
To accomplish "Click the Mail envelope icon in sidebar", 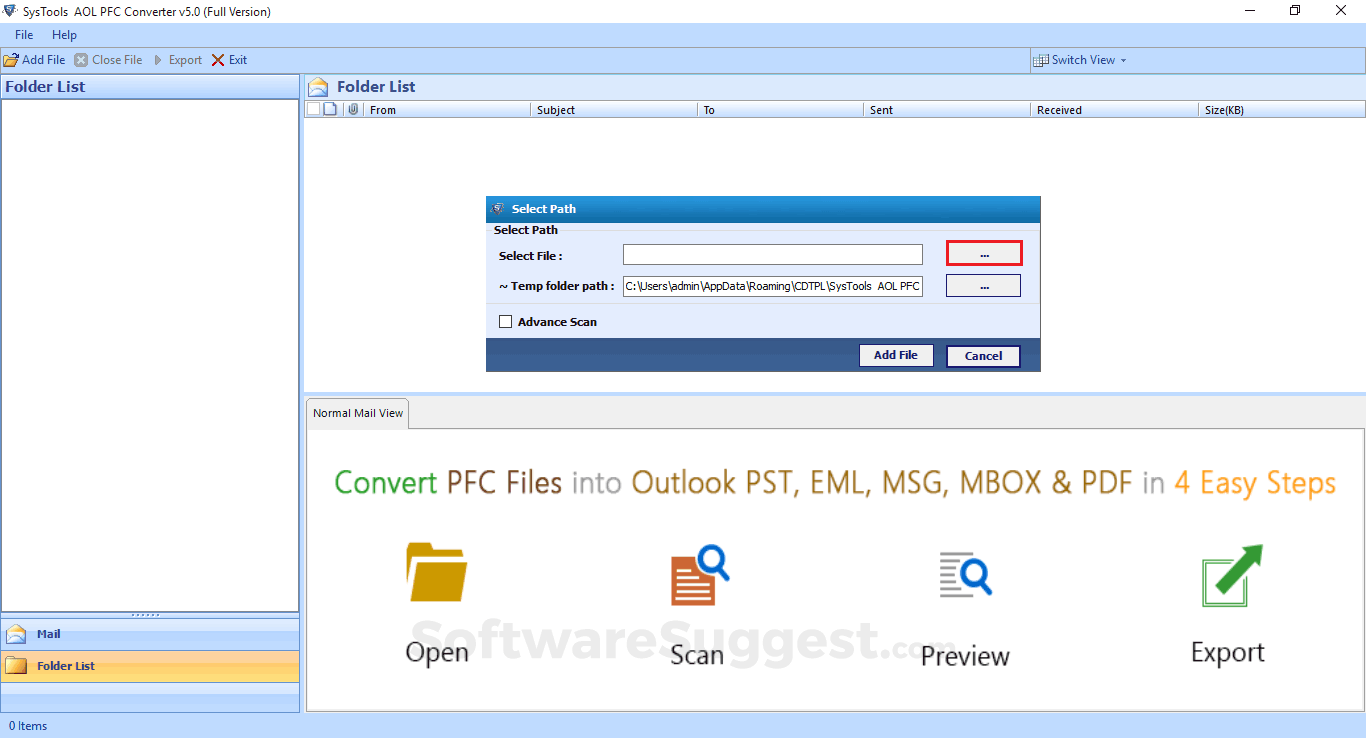I will click(16, 634).
